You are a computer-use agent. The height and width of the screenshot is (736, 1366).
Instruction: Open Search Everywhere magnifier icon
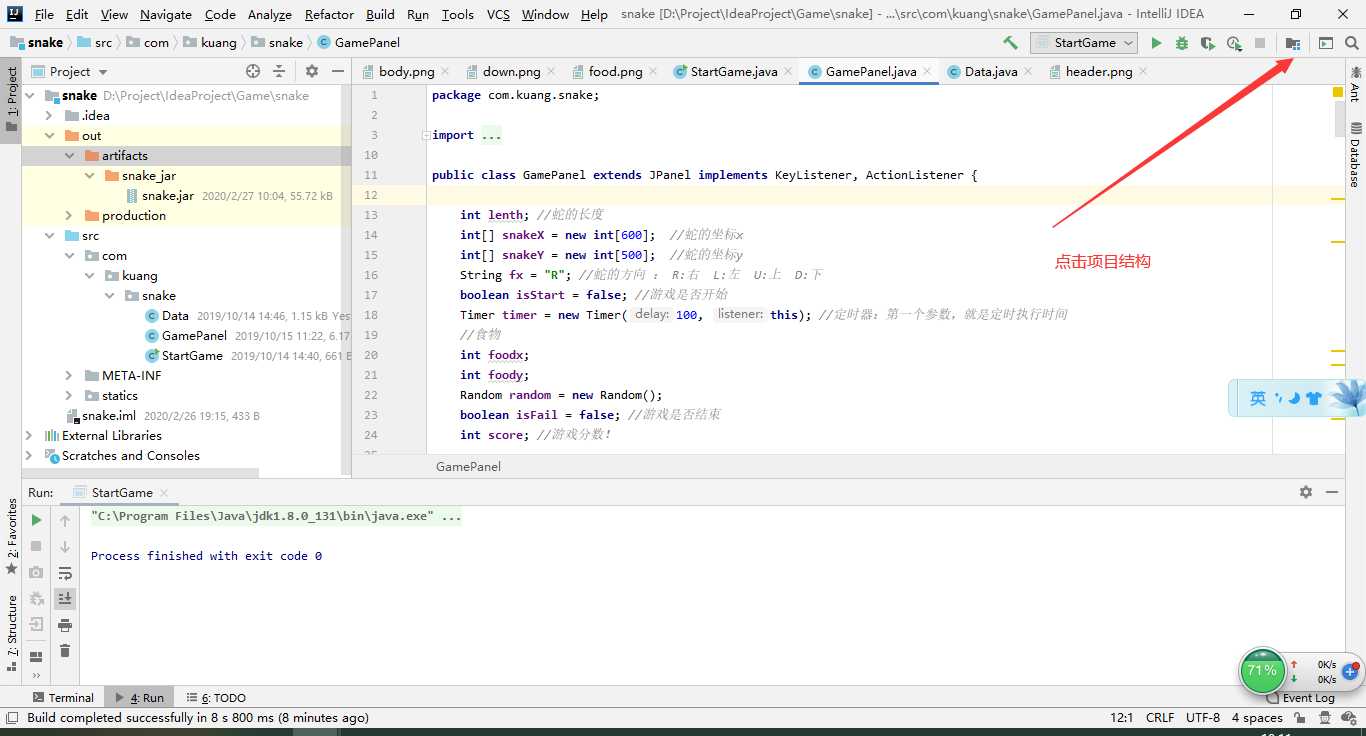[1352, 43]
